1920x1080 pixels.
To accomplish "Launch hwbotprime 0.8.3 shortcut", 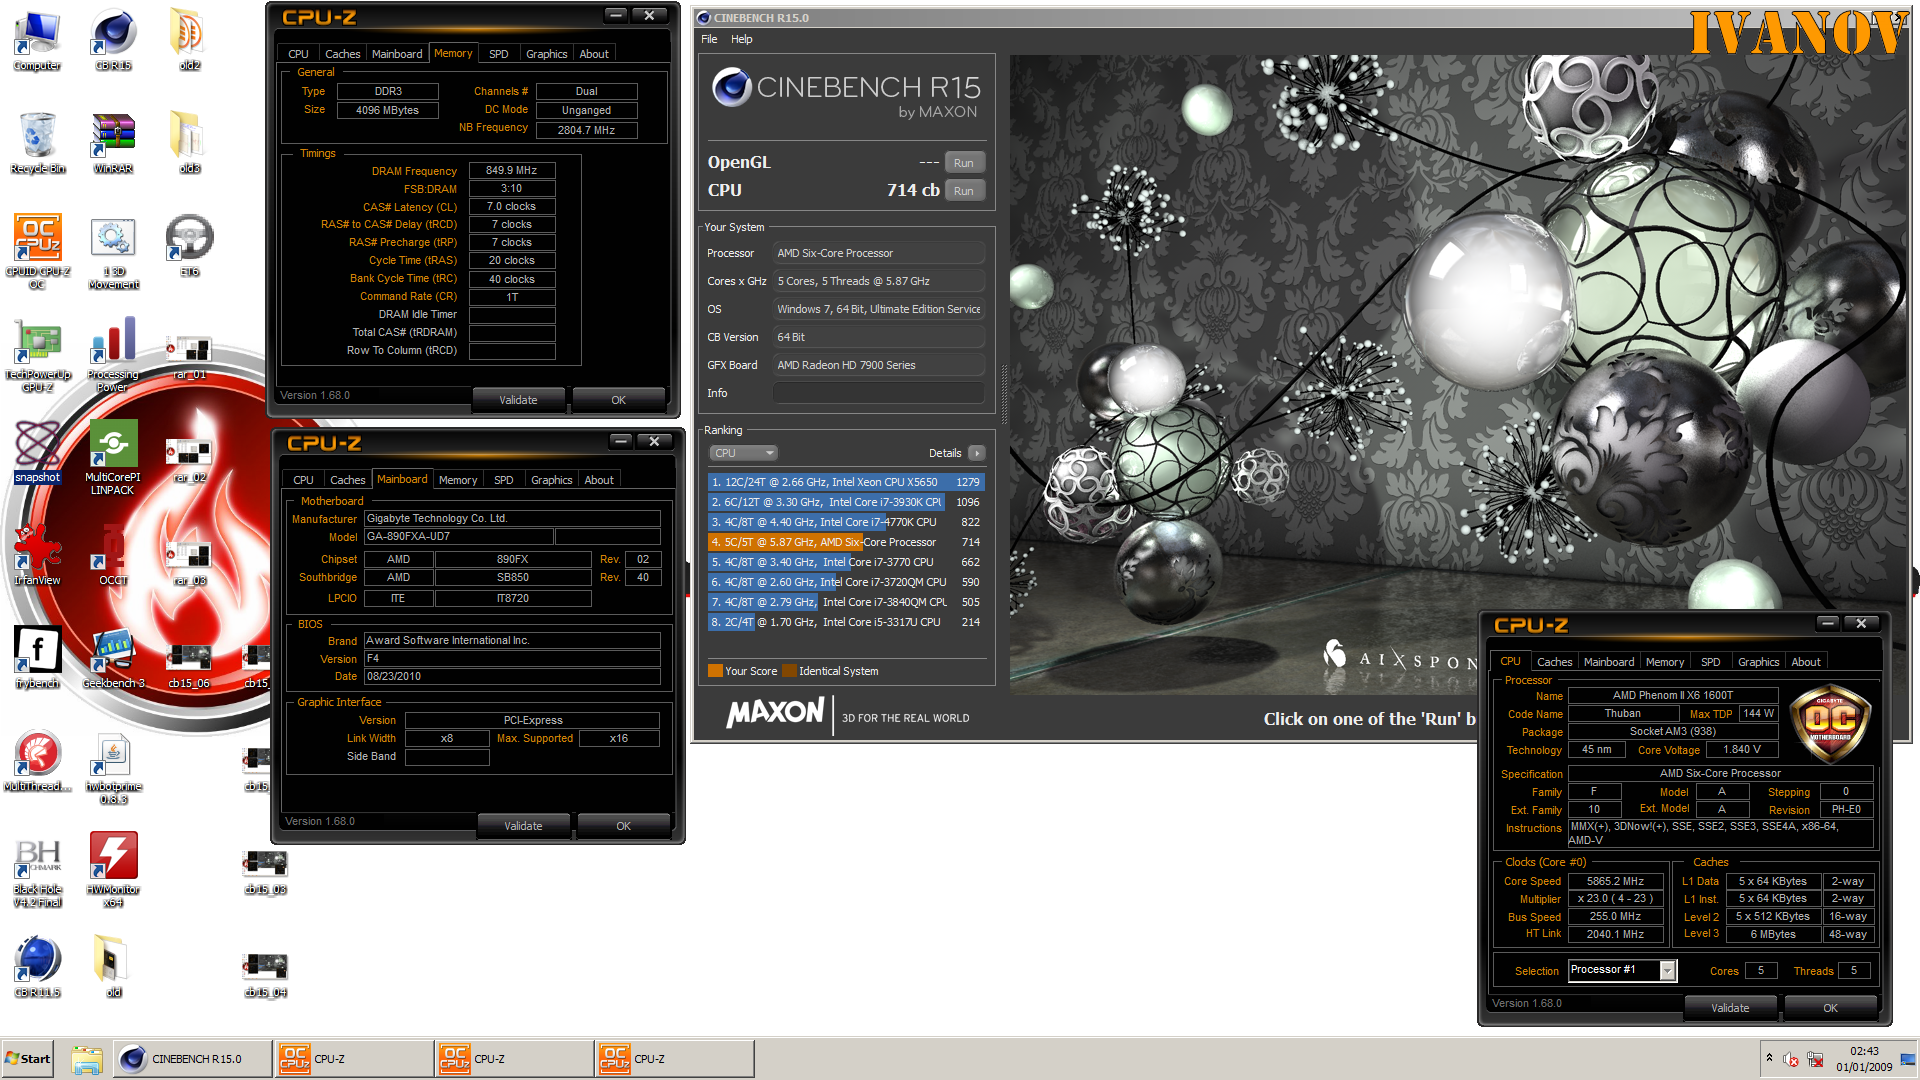I will (113, 767).
